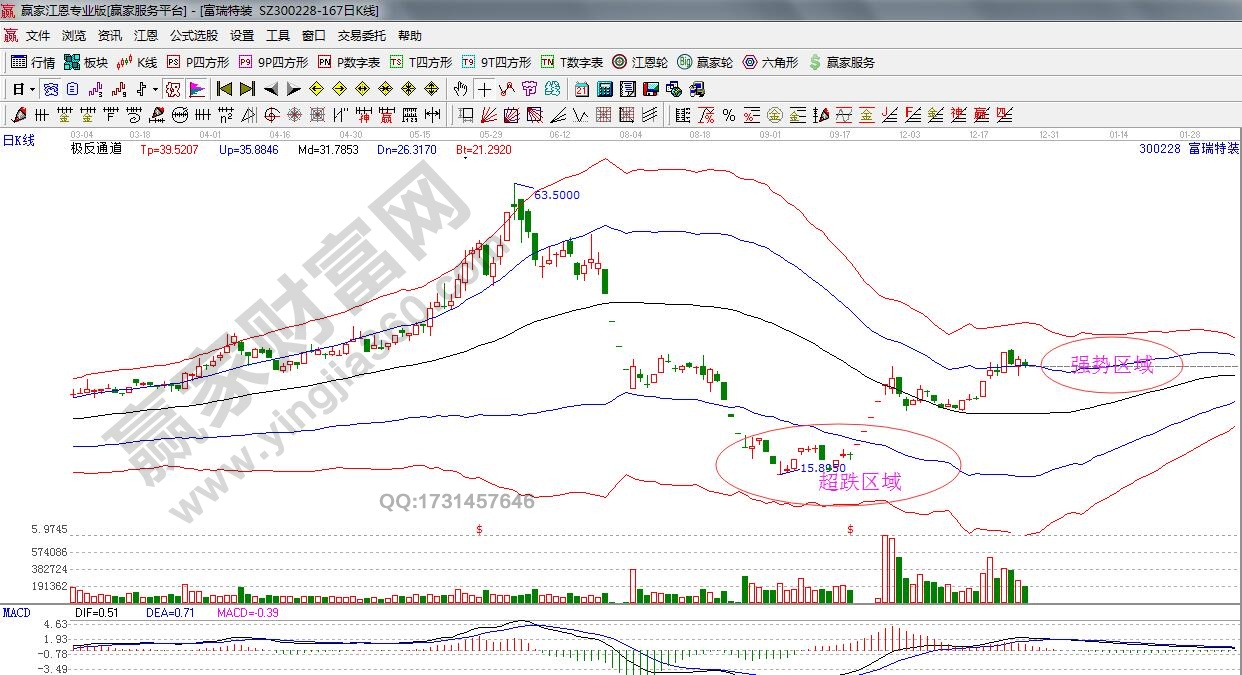The width and height of the screenshot is (1242, 675).
Task: Open the 六角形 hexagon chart
Action: 770,62
